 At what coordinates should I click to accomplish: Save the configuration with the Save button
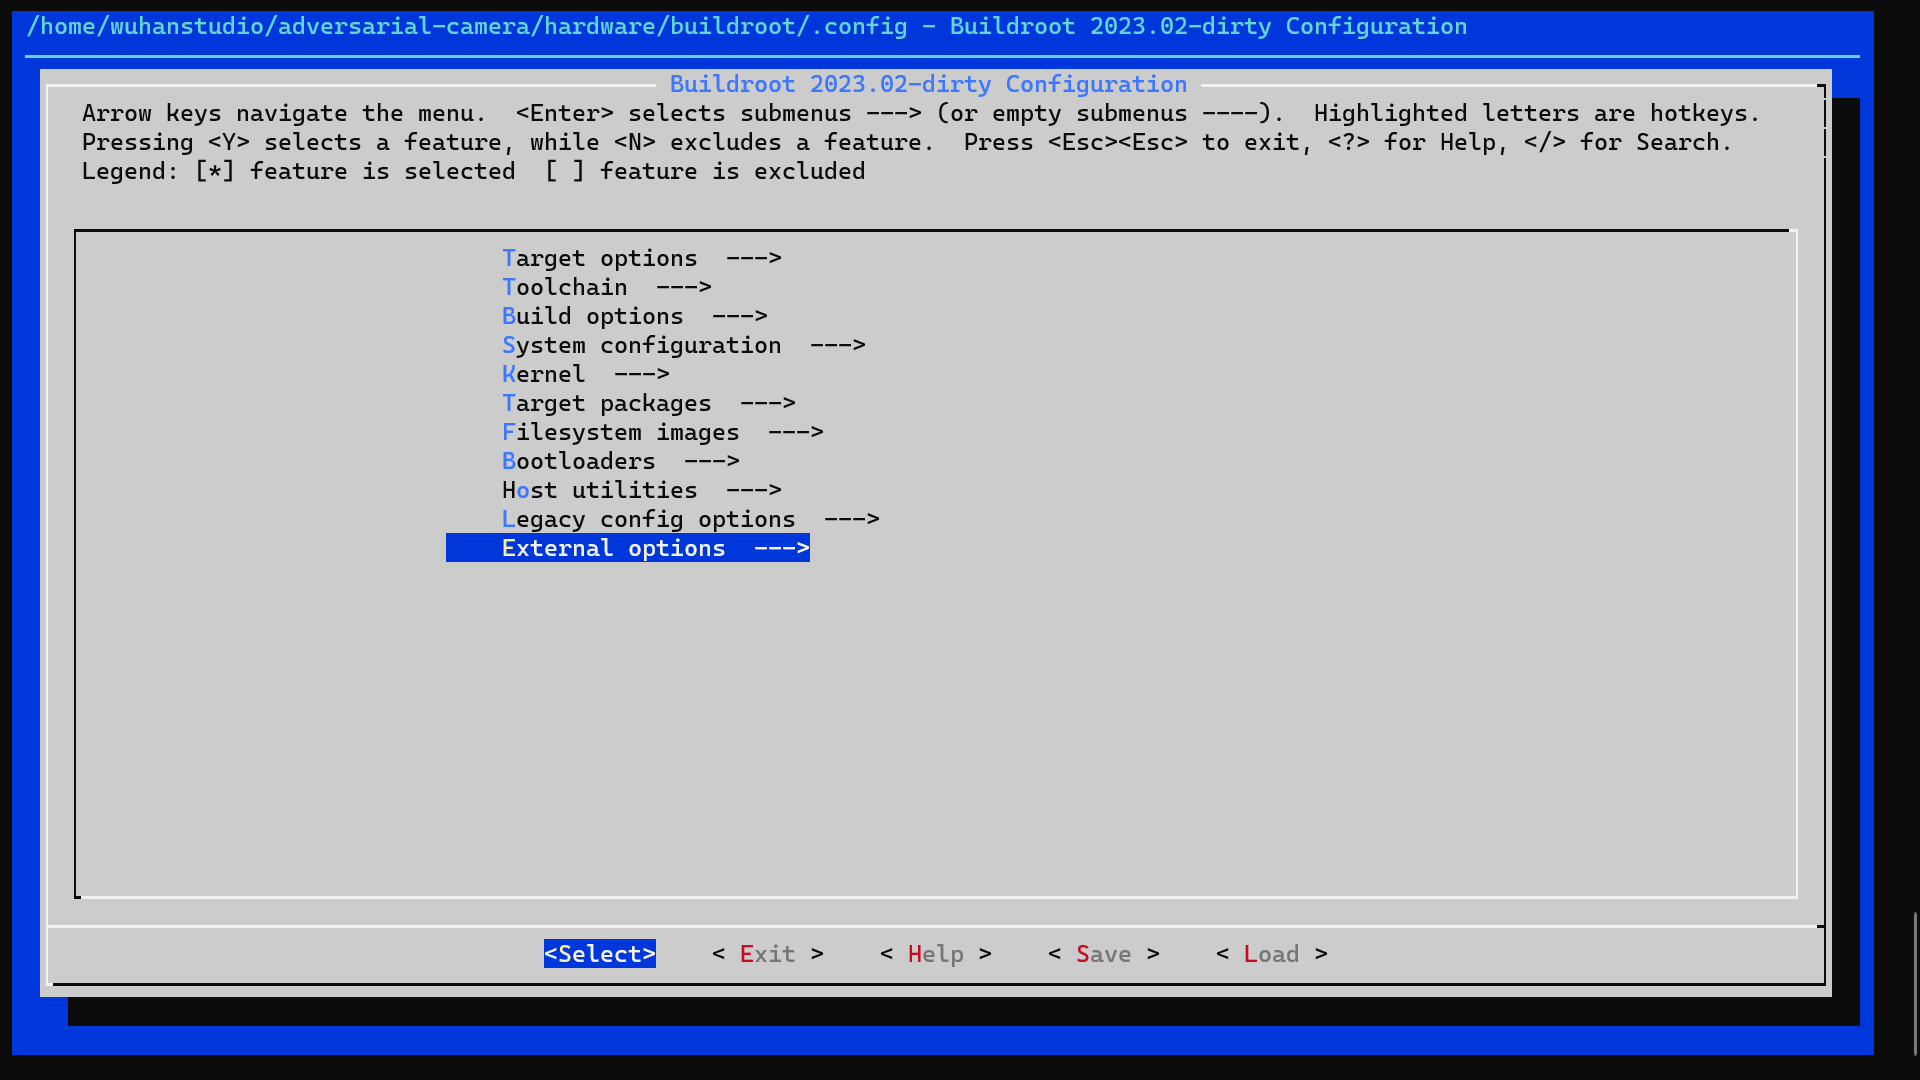pyautogui.click(x=1103, y=954)
